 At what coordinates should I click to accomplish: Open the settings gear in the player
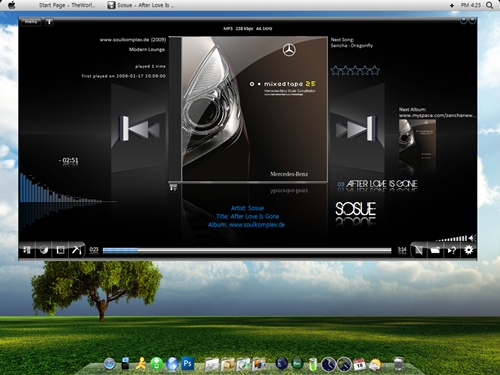468,250
